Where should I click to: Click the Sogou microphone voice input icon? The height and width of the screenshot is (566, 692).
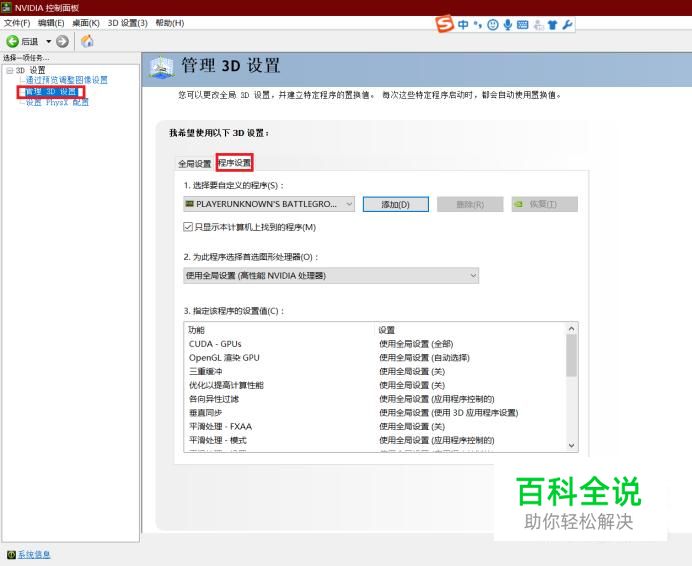point(508,25)
